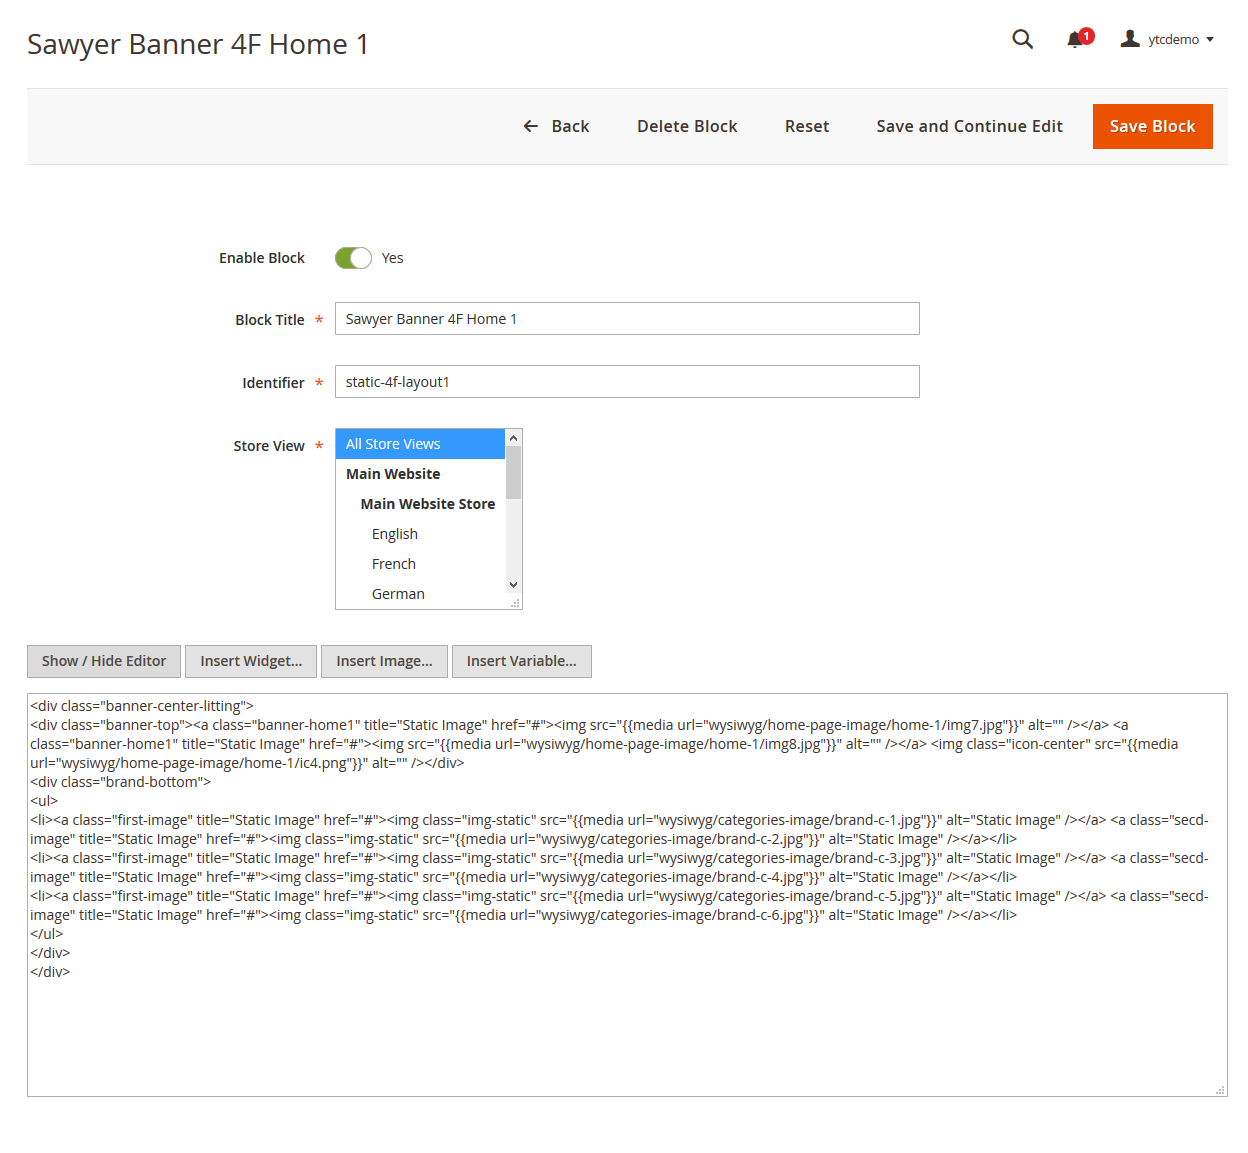Click Show / Hide Editor button
Viewport: 1248px width, 1153px height.
click(104, 661)
